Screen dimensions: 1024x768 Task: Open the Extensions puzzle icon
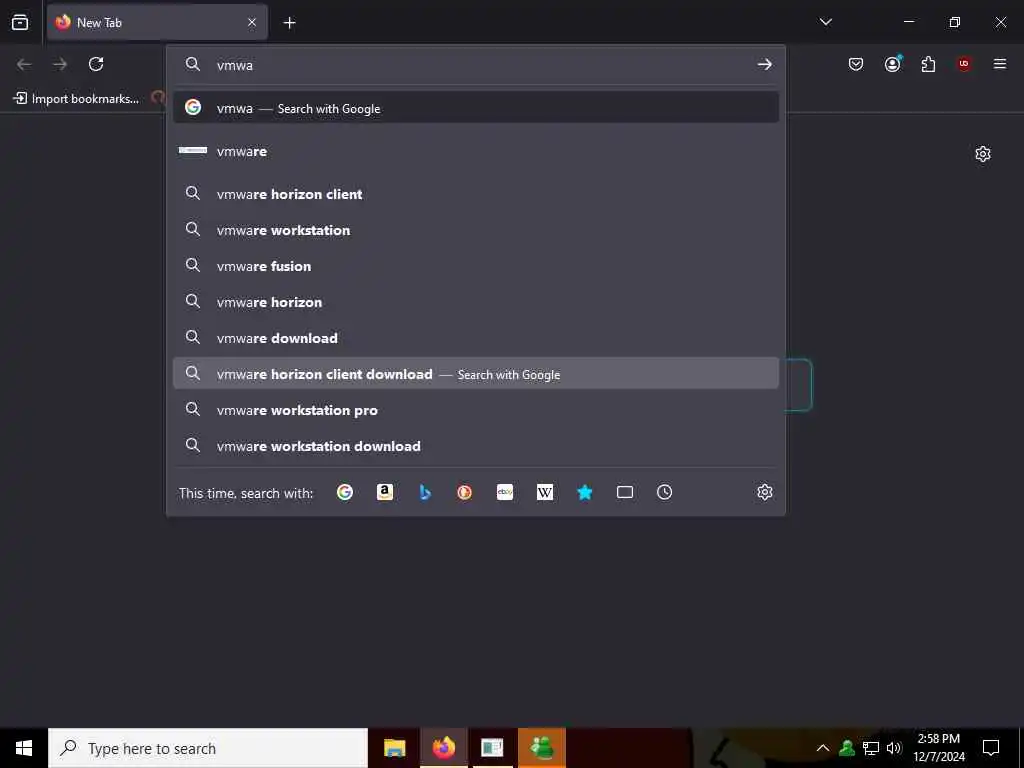point(928,64)
